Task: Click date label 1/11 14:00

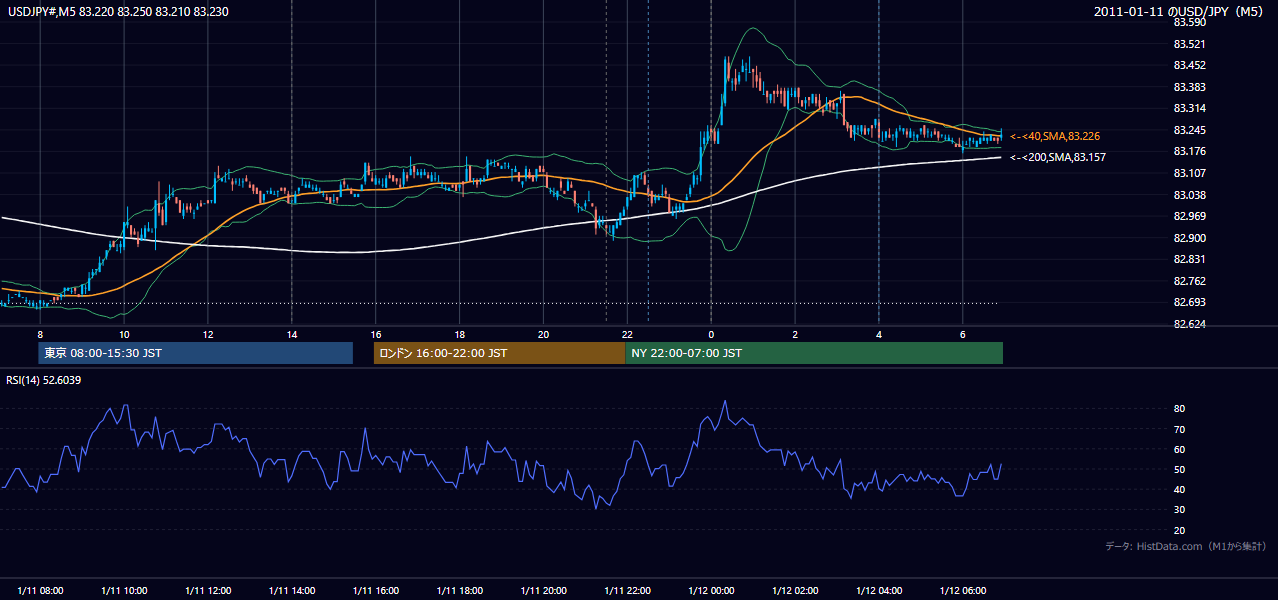Action: click(x=292, y=591)
